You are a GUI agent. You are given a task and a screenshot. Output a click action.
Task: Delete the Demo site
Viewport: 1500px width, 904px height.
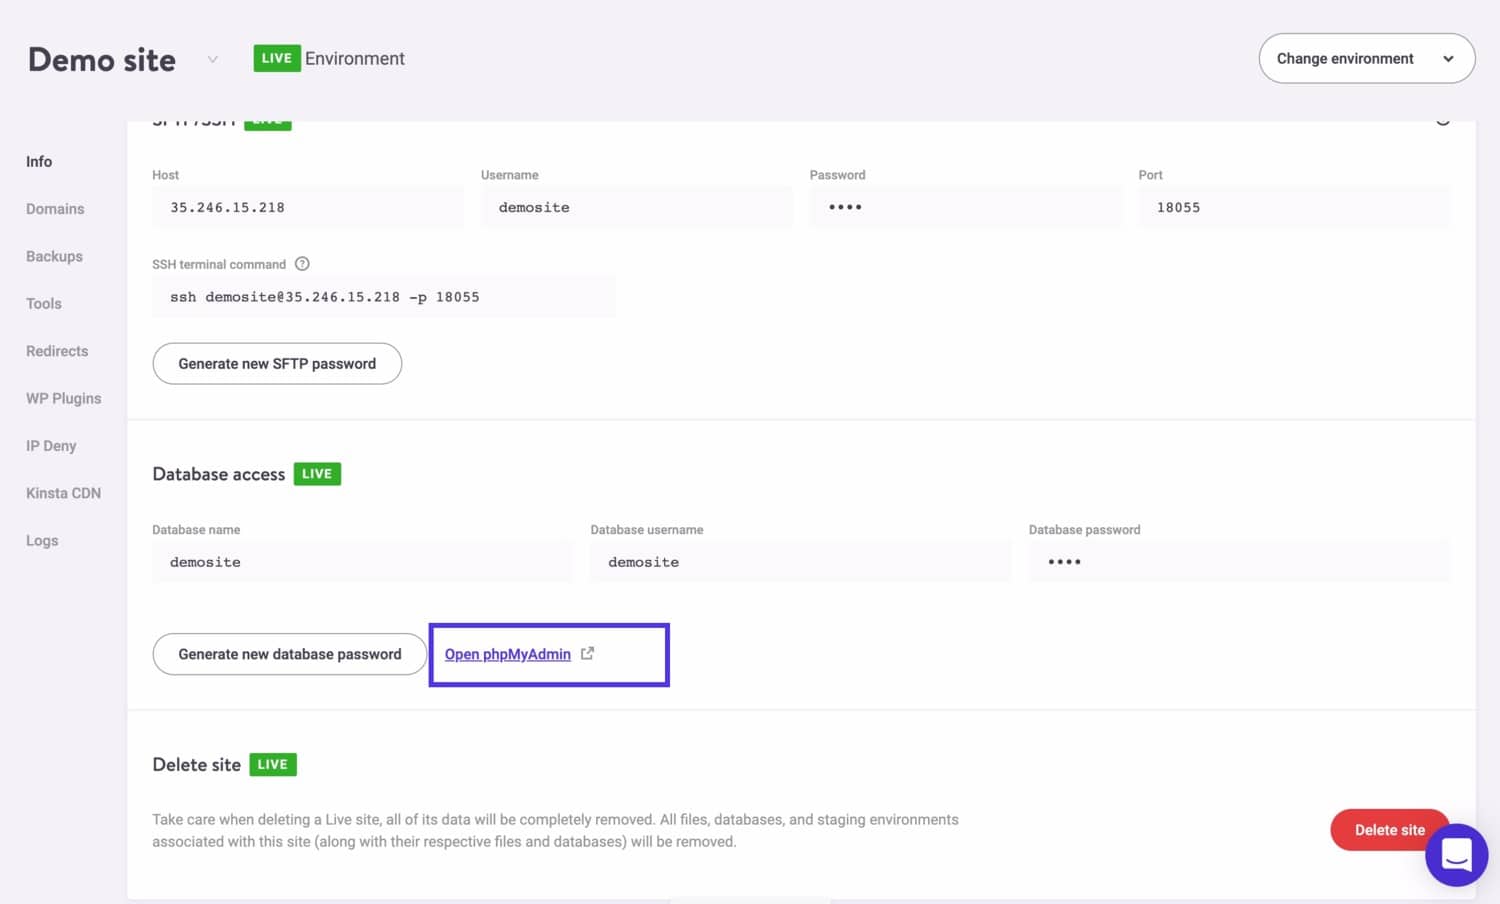pyautogui.click(x=1390, y=830)
